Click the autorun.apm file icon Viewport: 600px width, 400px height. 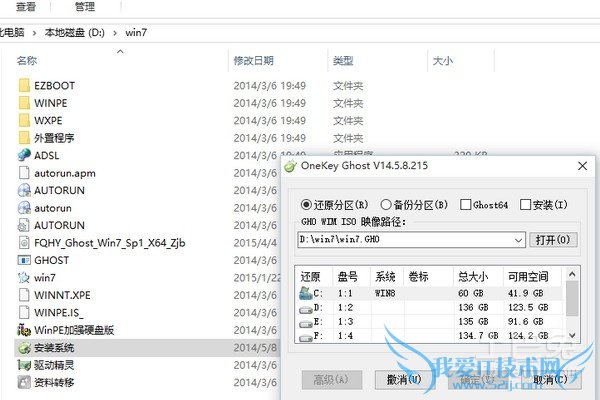click(x=24, y=173)
